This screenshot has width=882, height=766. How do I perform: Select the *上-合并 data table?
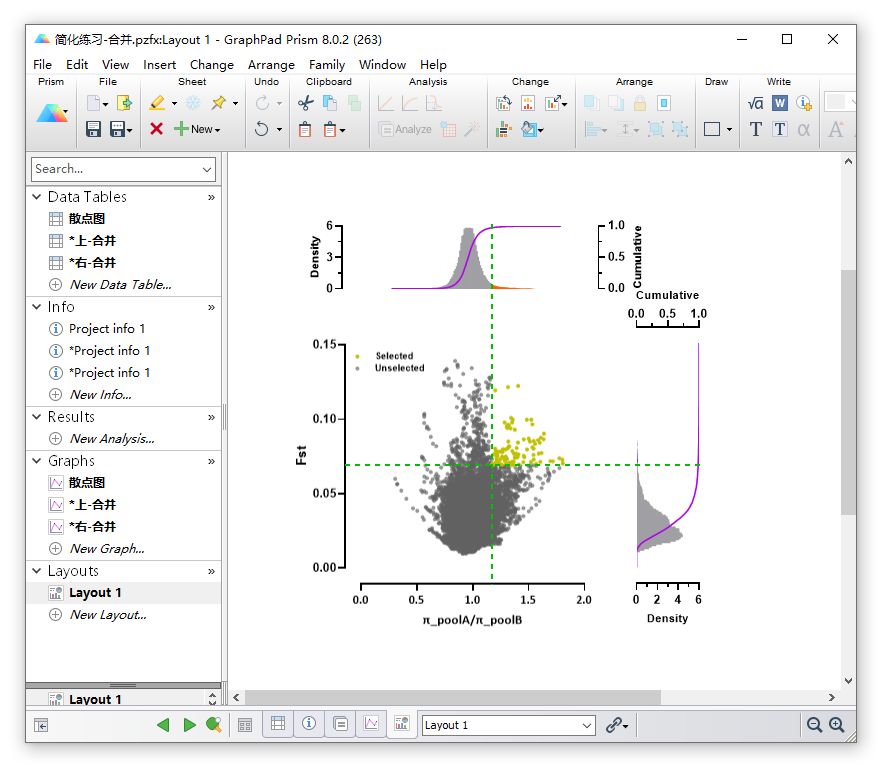92,241
